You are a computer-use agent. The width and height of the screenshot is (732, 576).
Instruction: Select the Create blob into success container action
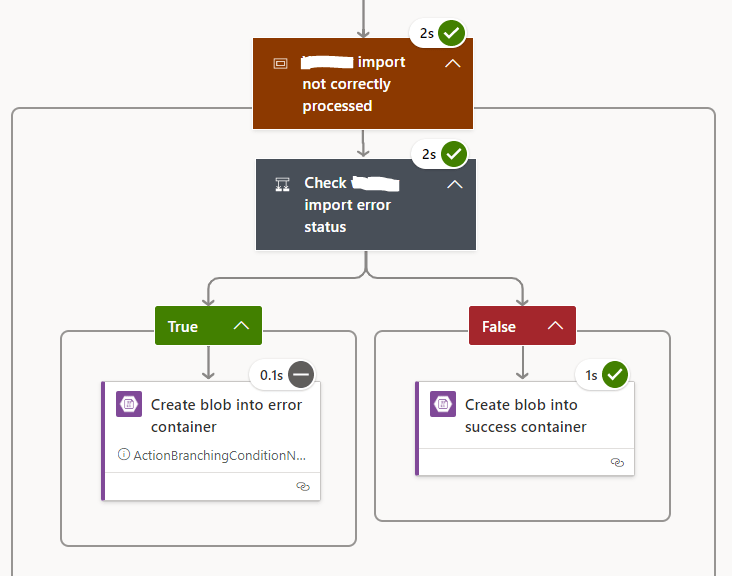[x=525, y=416]
